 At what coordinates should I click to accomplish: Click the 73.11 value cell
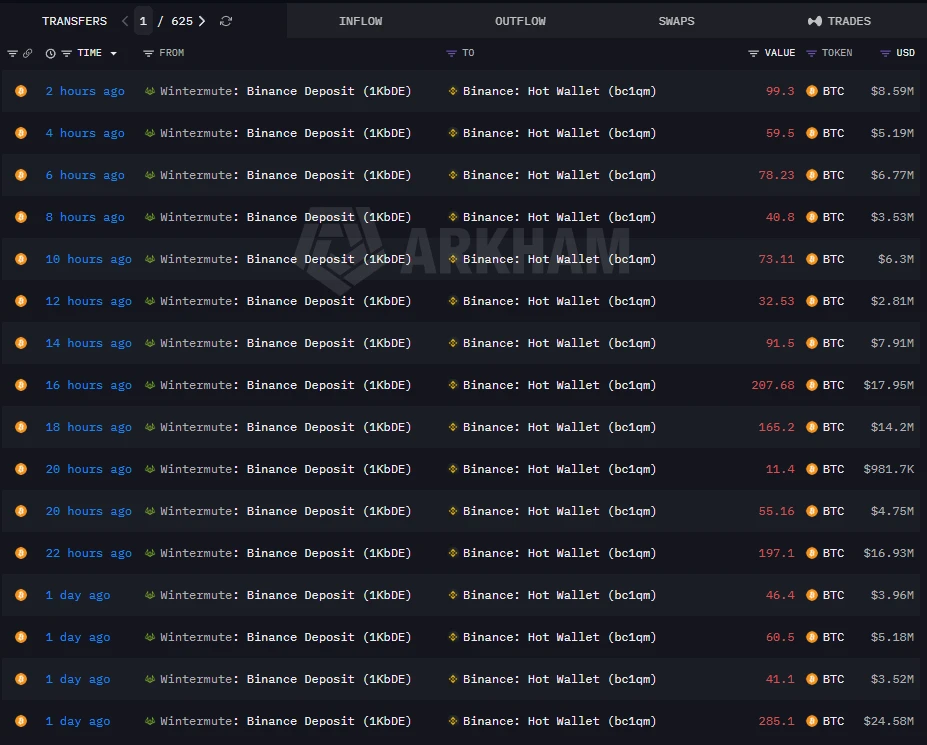(x=776, y=259)
